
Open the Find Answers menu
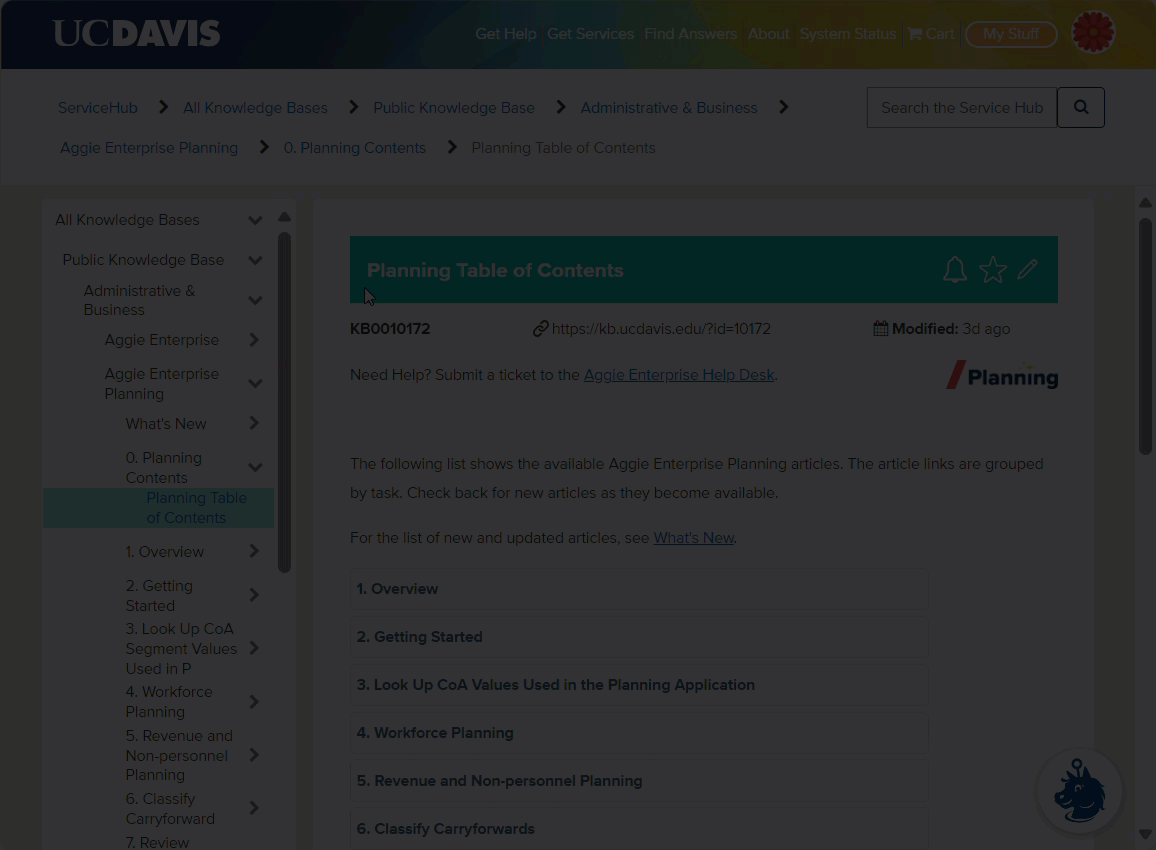point(691,34)
